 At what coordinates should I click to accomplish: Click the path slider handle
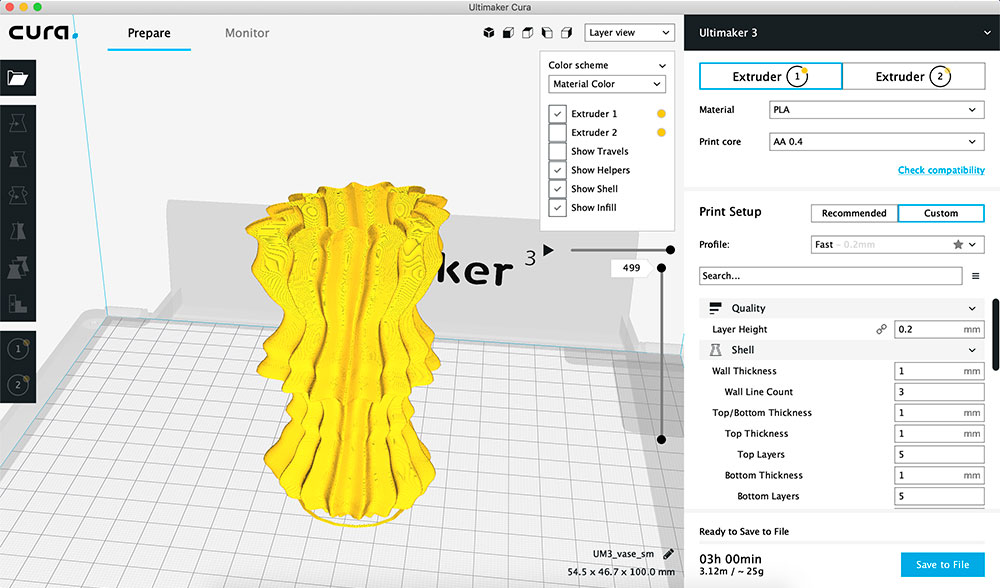click(x=670, y=250)
